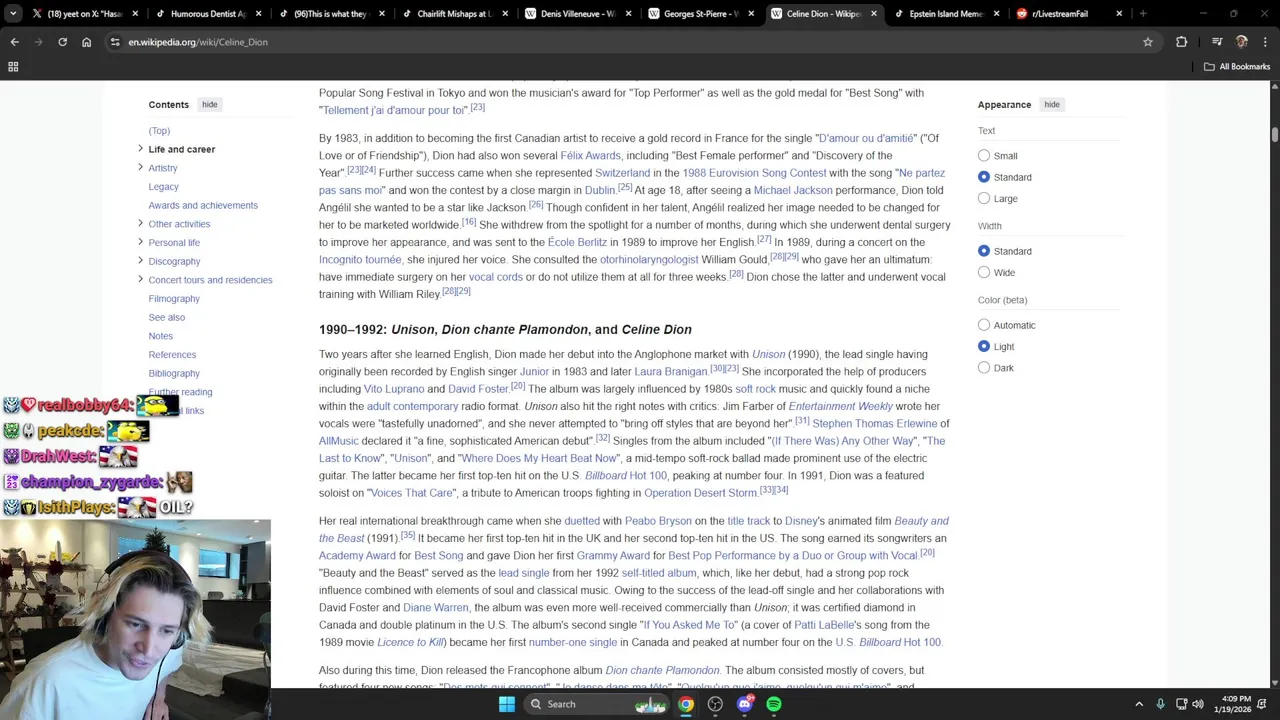Open the tab search dropdown arrow
The image size is (1280, 720).
click(13, 14)
